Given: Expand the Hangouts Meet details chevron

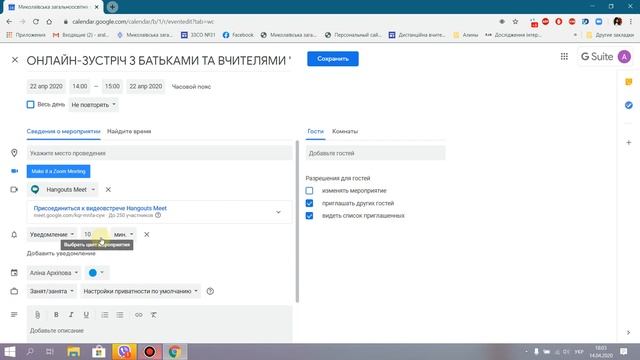Looking at the screenshot, I should [x=278, y=212].
